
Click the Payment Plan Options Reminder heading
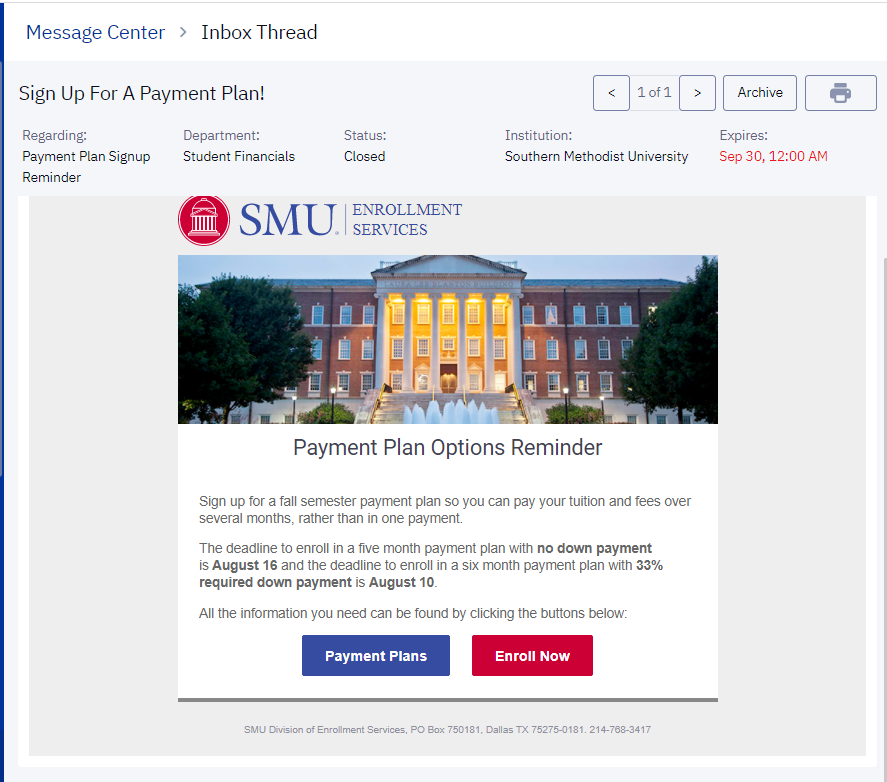point(447,447)
